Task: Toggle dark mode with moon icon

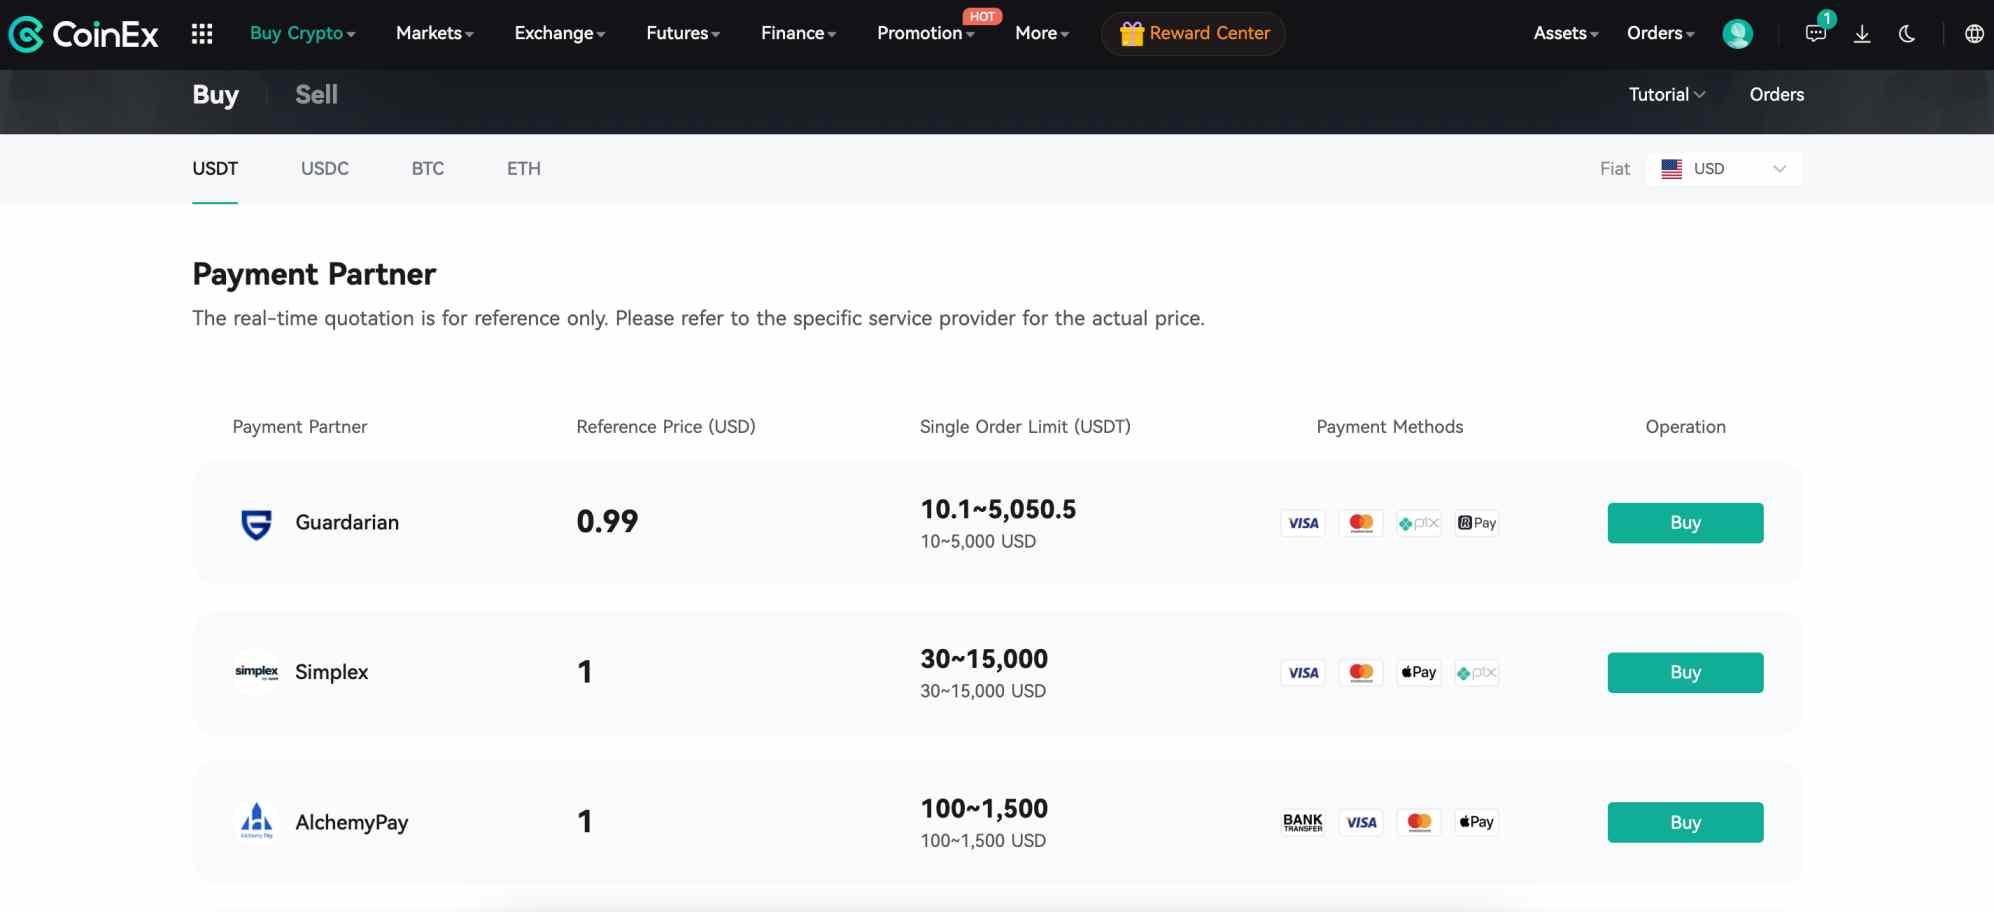Action: (x=1907, y=34)
